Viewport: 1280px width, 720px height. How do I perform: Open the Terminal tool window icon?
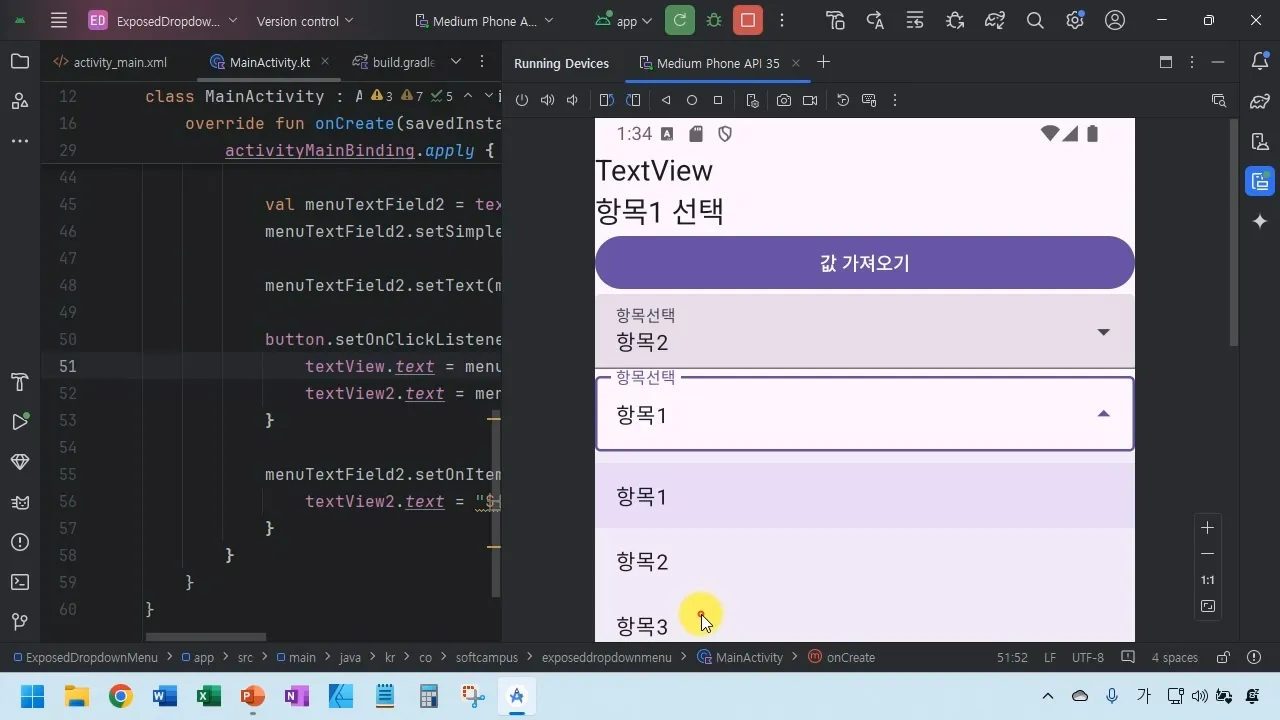point(19,581)
